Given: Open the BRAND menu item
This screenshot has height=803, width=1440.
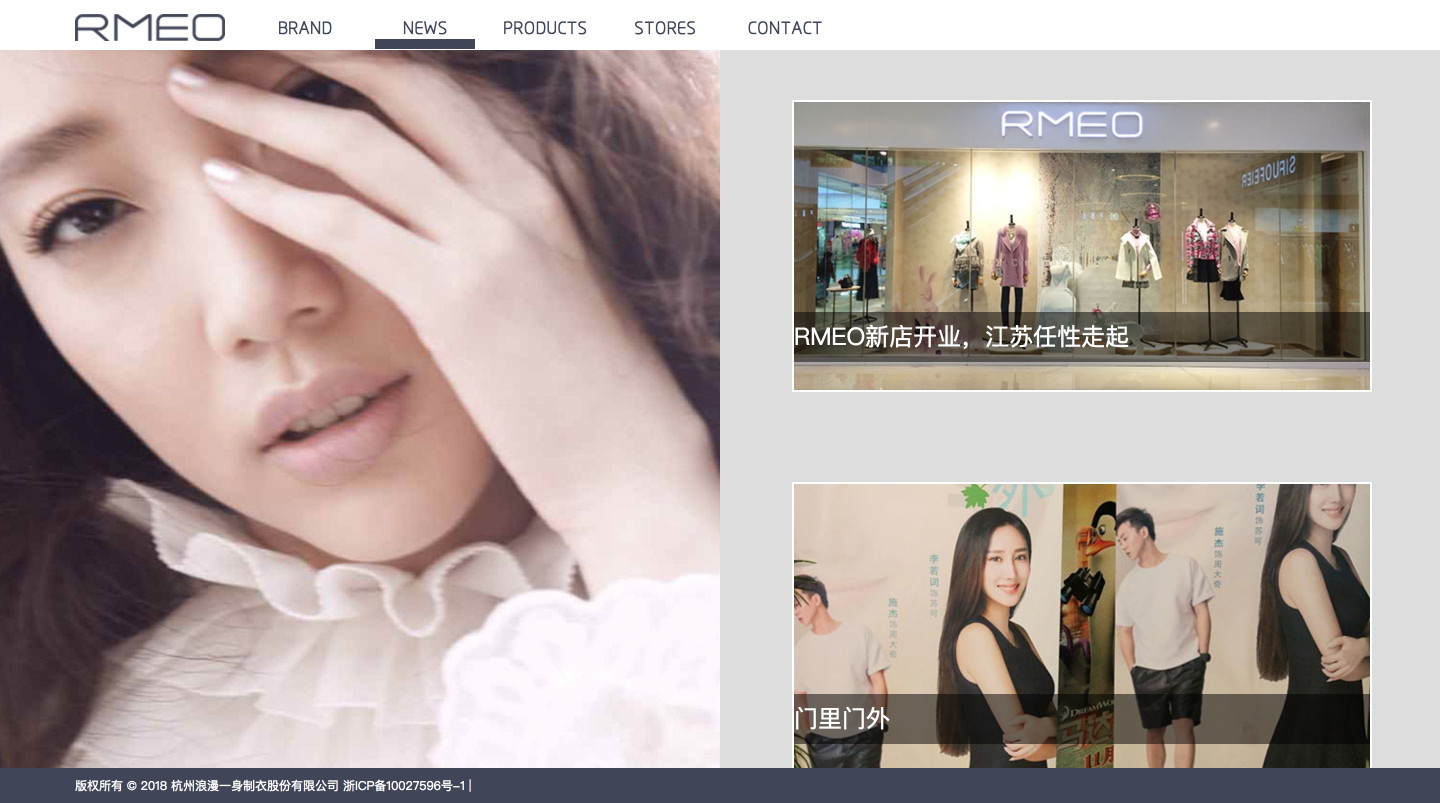Looking at the screenshot, I should (x=305, y=28).
